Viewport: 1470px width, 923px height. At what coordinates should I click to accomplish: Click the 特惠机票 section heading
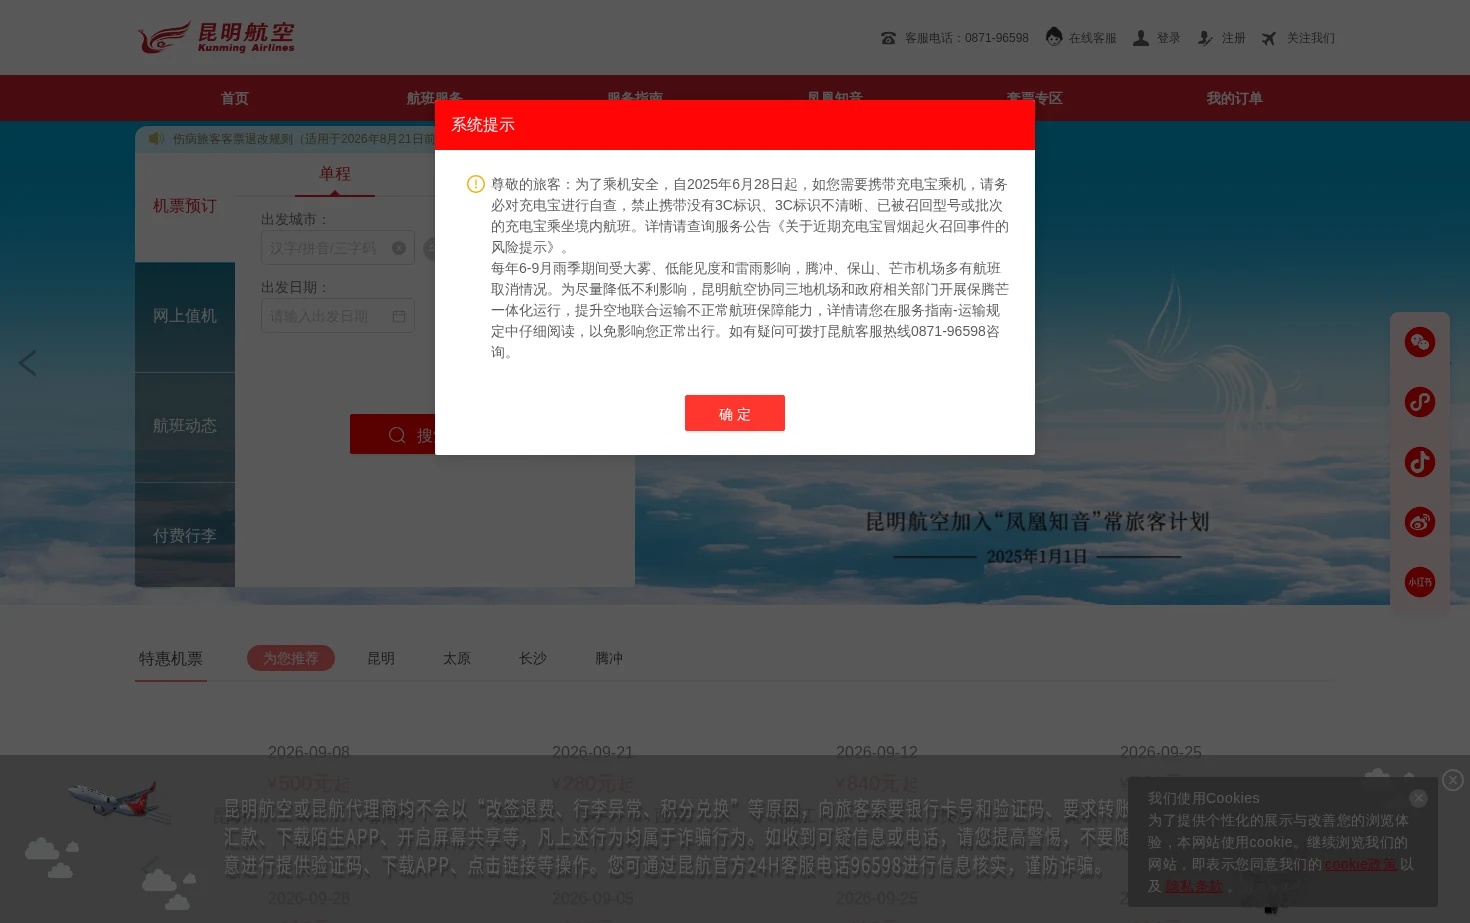(x=171, y=659)
